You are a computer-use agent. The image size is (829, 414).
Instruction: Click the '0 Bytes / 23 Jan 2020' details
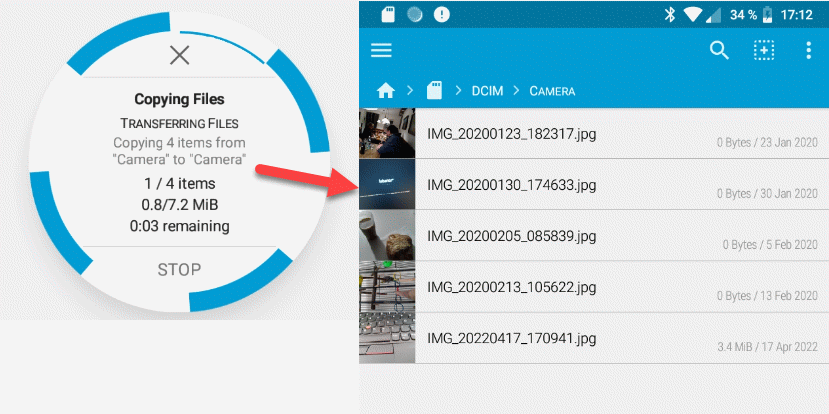(767, 143)
